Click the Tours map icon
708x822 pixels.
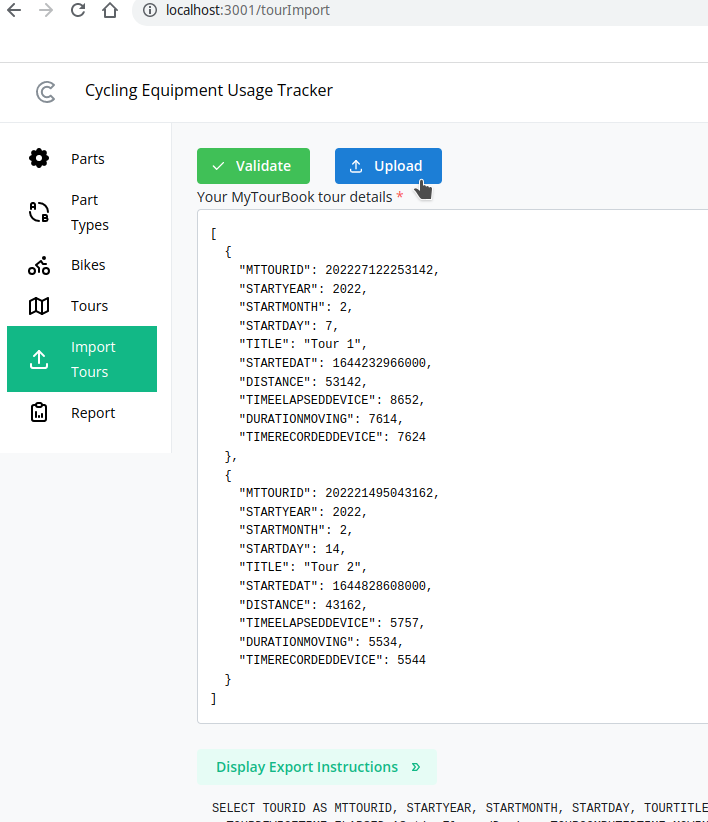(x=39, y=306)
